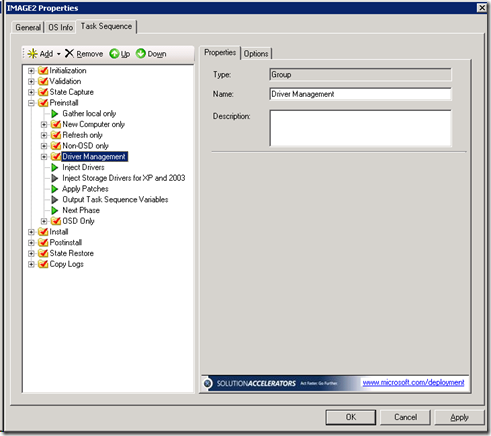Select the Task Sequence tab
The image size is (491, 436).
pyautogui.click(x=106, y=26)
